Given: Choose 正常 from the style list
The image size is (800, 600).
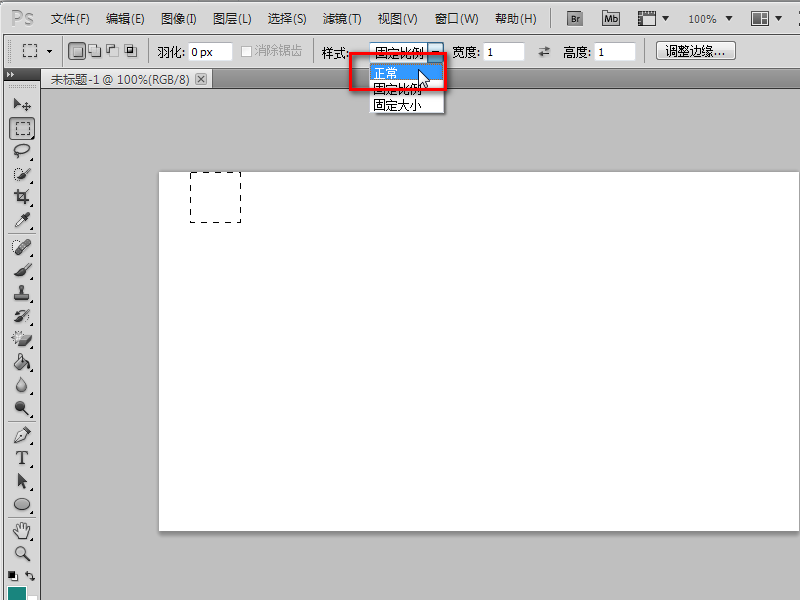Looking at the screenshot, I should (407, 73).
